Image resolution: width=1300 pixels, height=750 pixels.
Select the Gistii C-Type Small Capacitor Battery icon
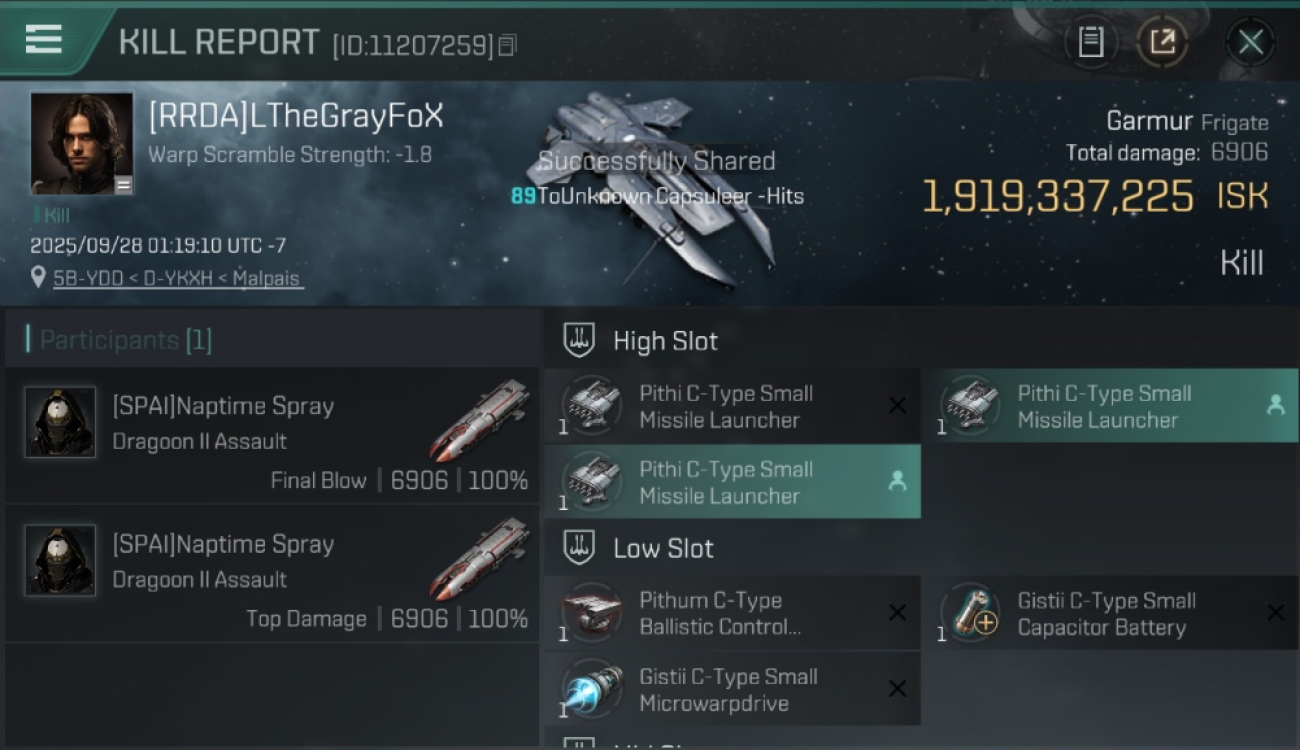[970, 612]
